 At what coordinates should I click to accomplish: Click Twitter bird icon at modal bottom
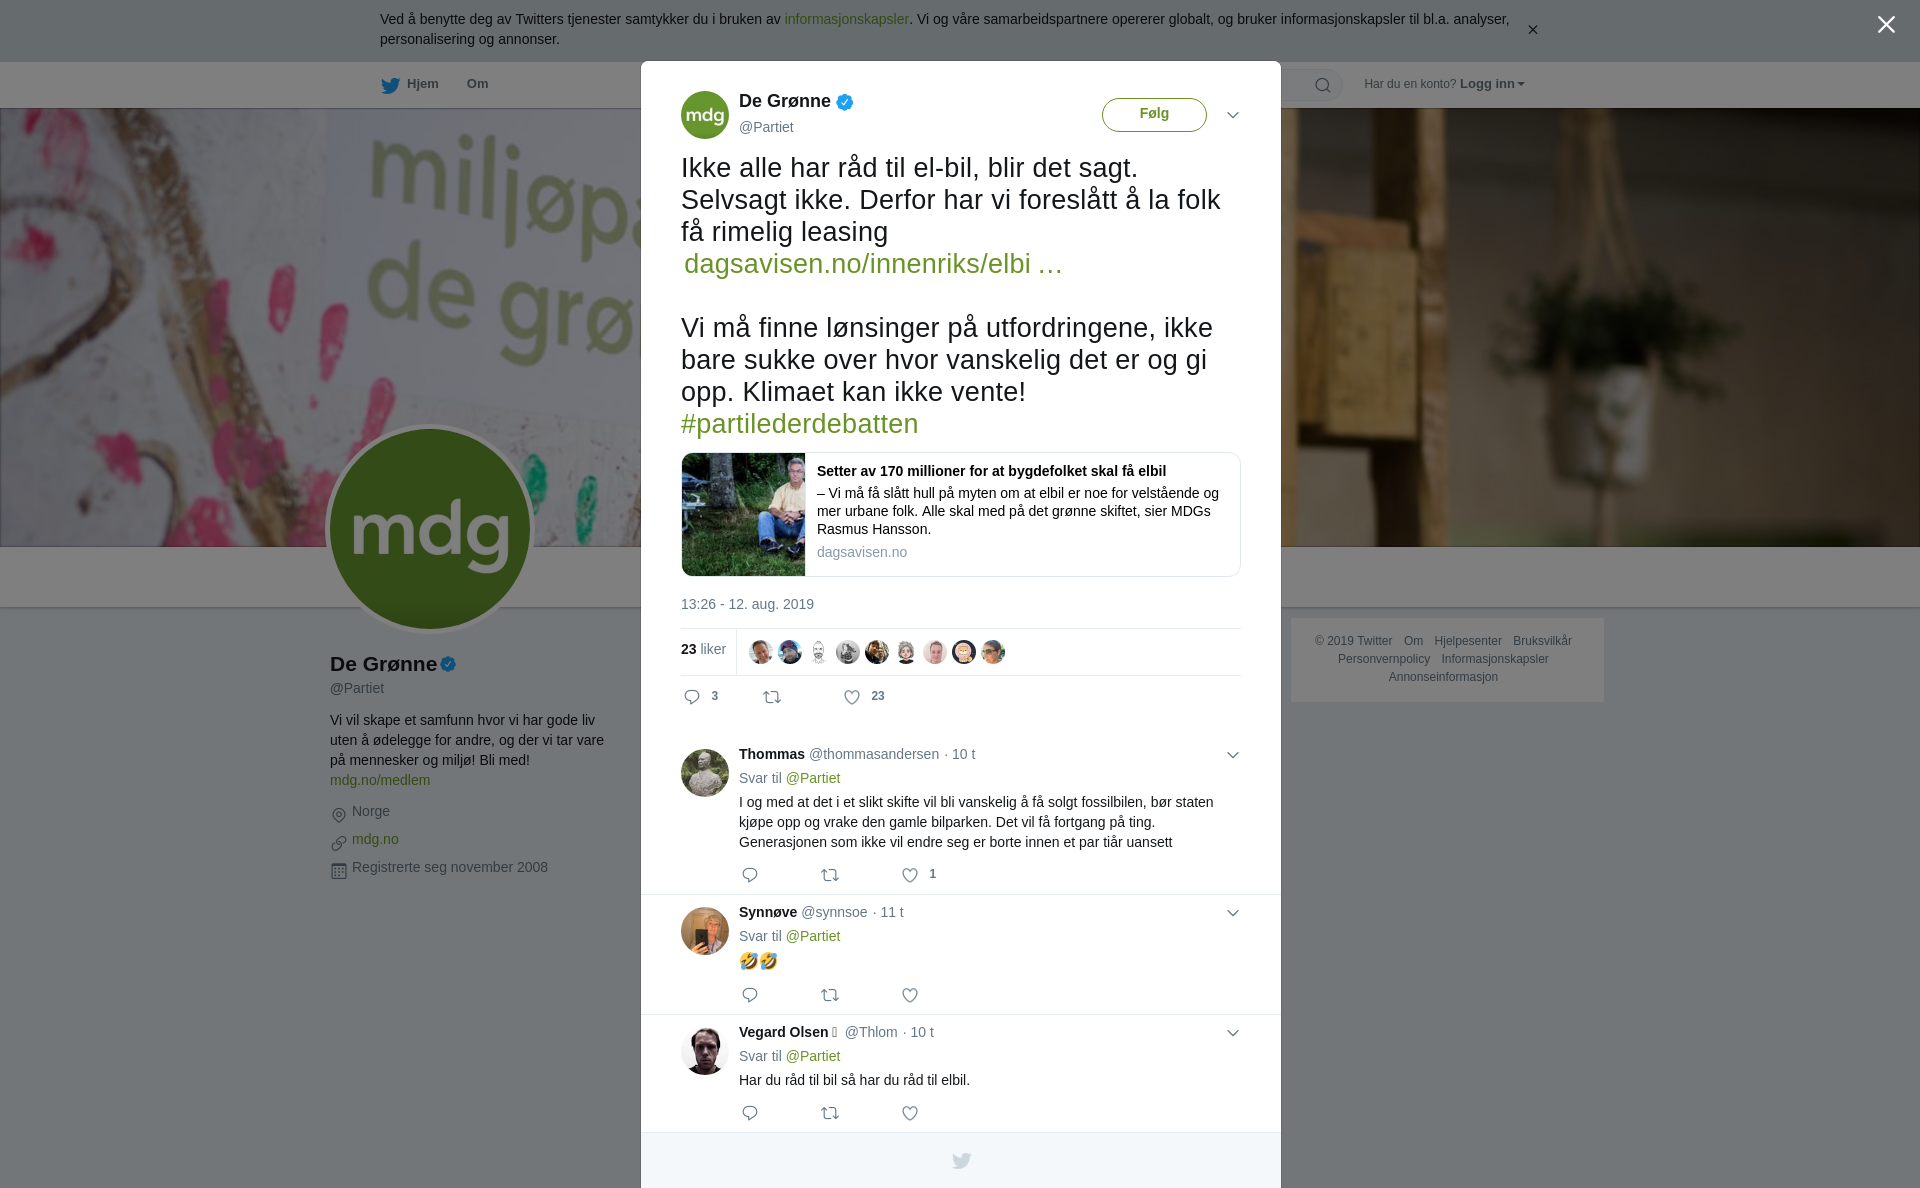(961, 1161)
